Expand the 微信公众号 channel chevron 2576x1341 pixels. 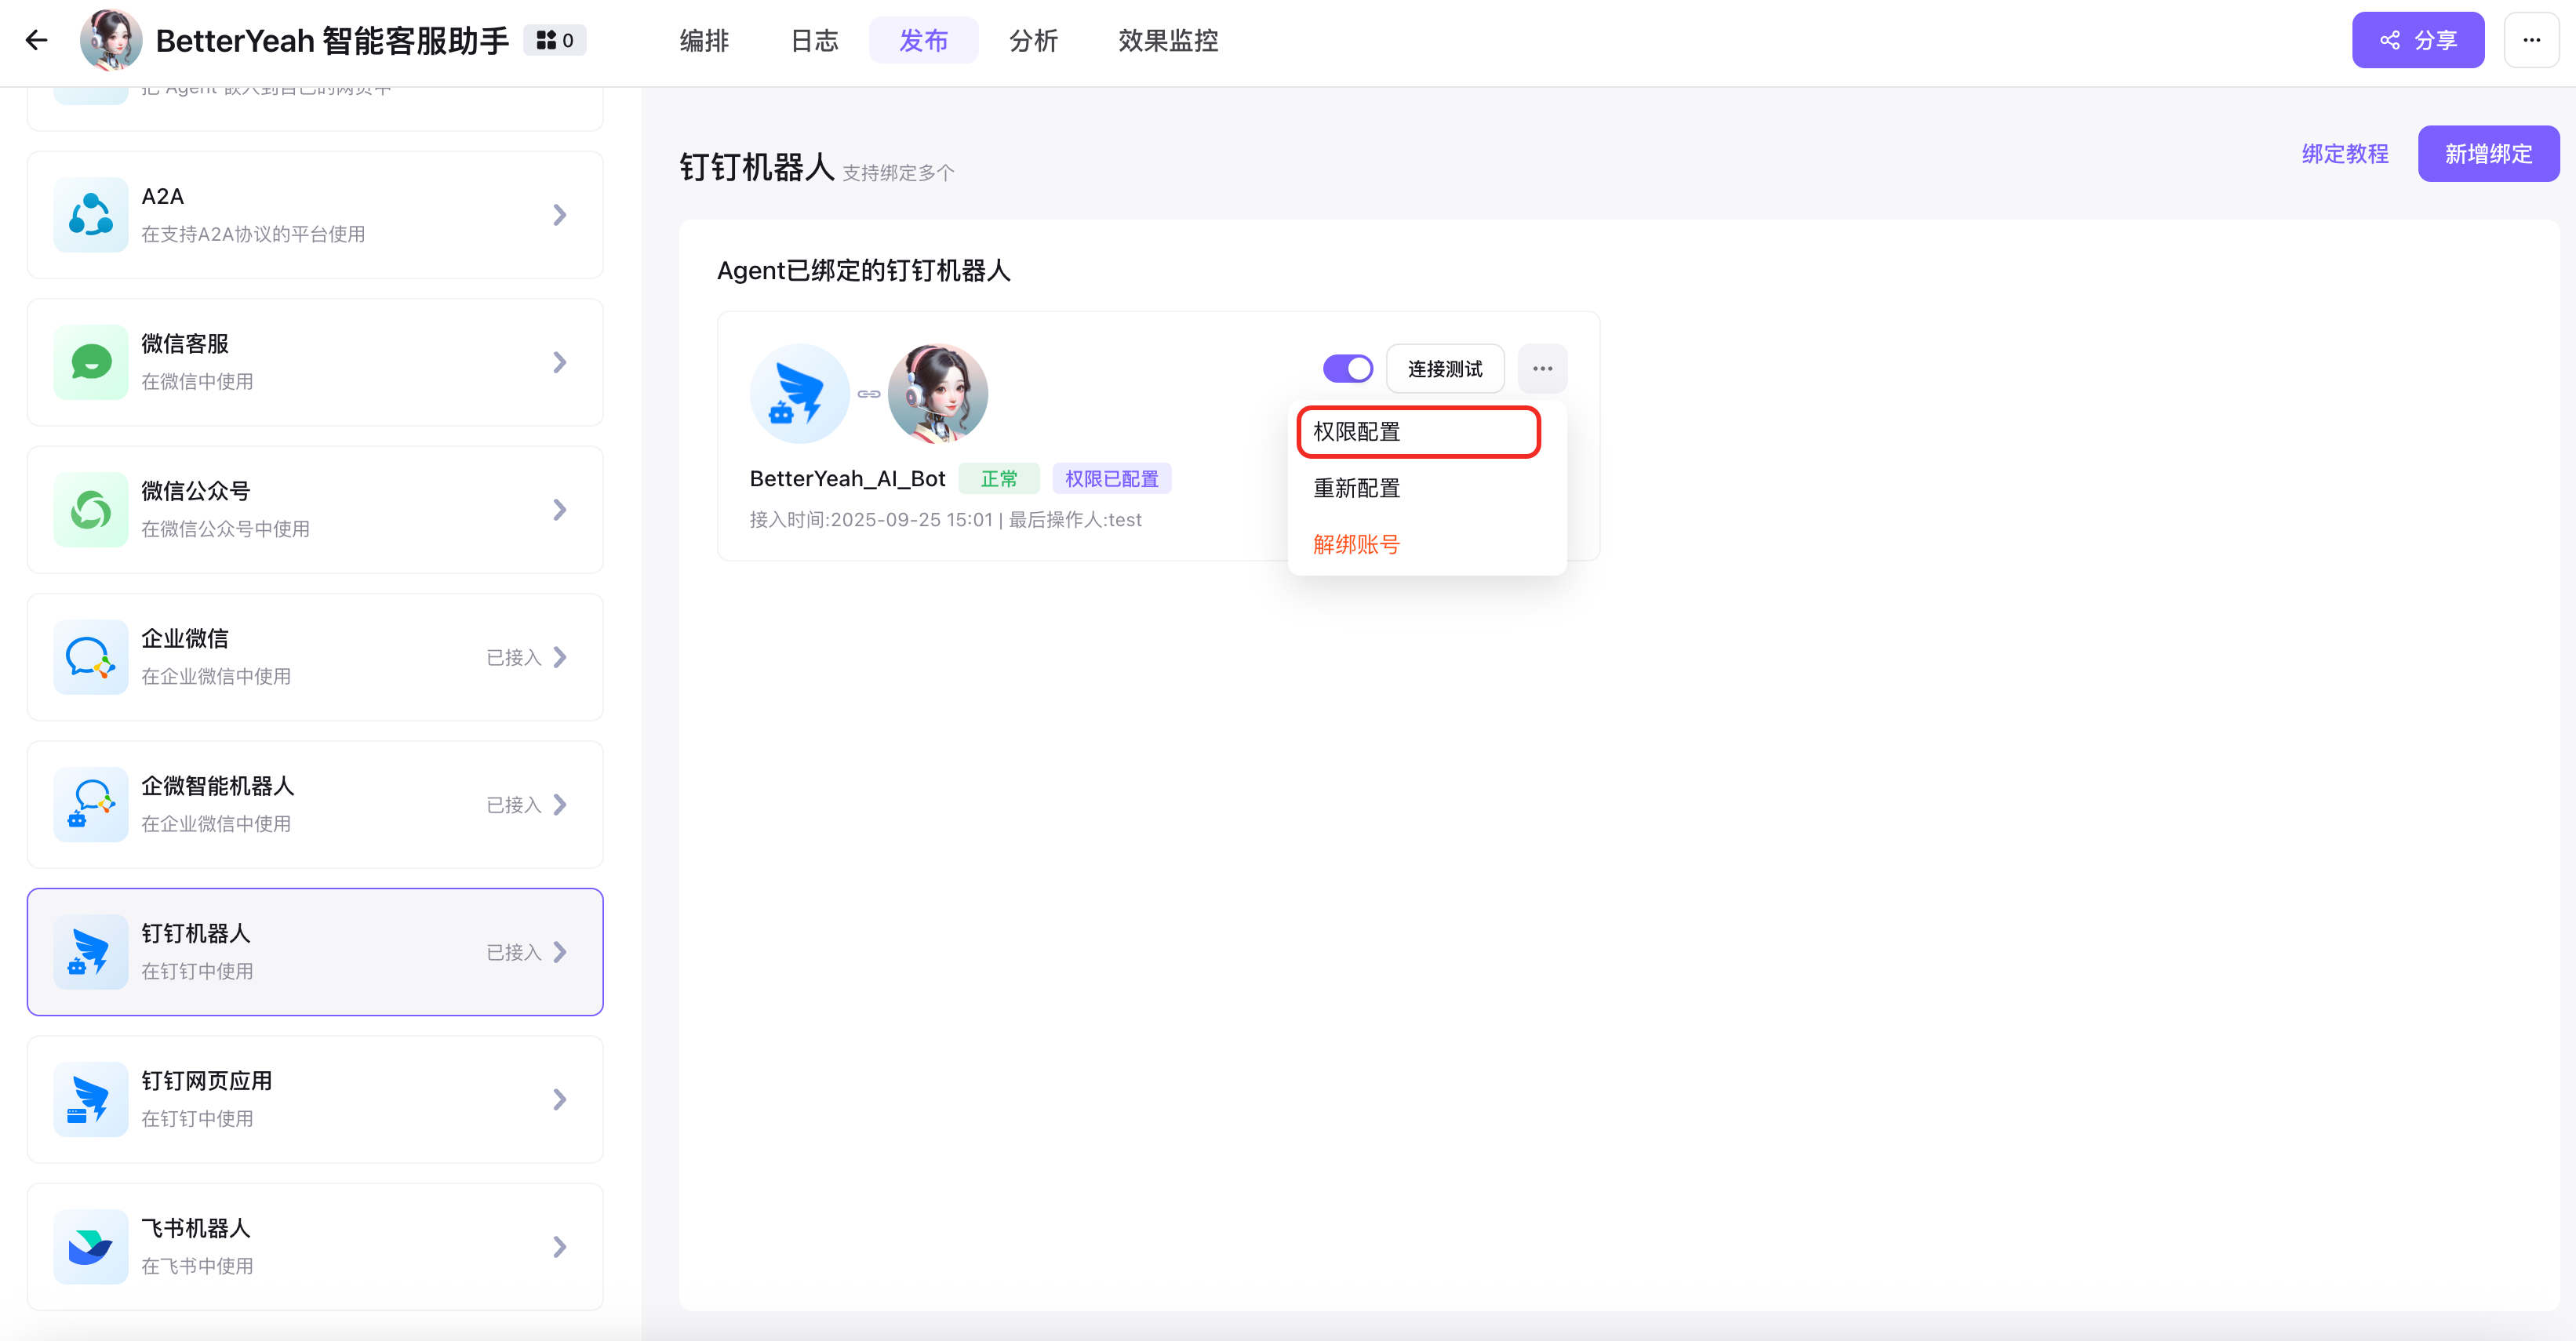pos(560,510)
